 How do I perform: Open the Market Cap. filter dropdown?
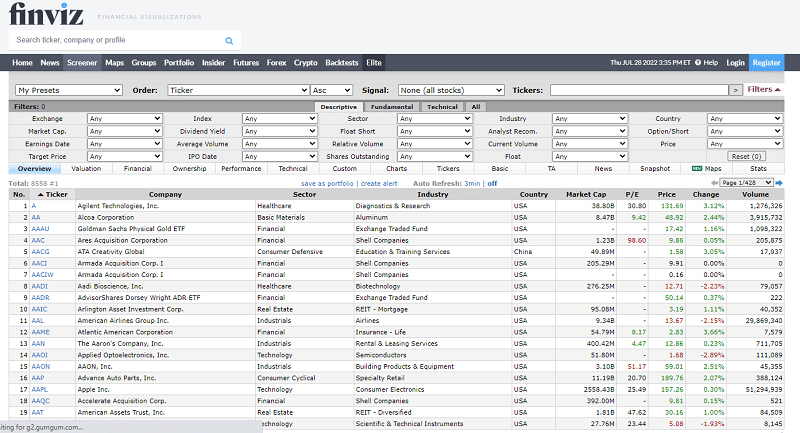[x=125, y=131]
